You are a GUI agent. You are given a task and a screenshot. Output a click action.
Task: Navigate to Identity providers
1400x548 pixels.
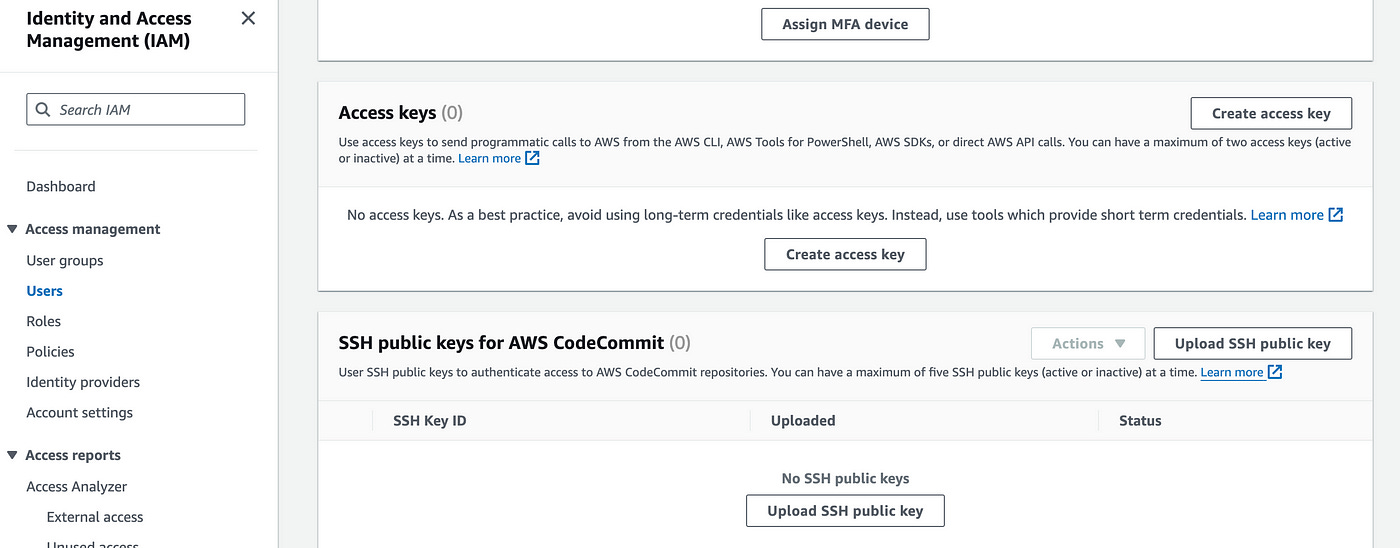(x=83, y=382)
